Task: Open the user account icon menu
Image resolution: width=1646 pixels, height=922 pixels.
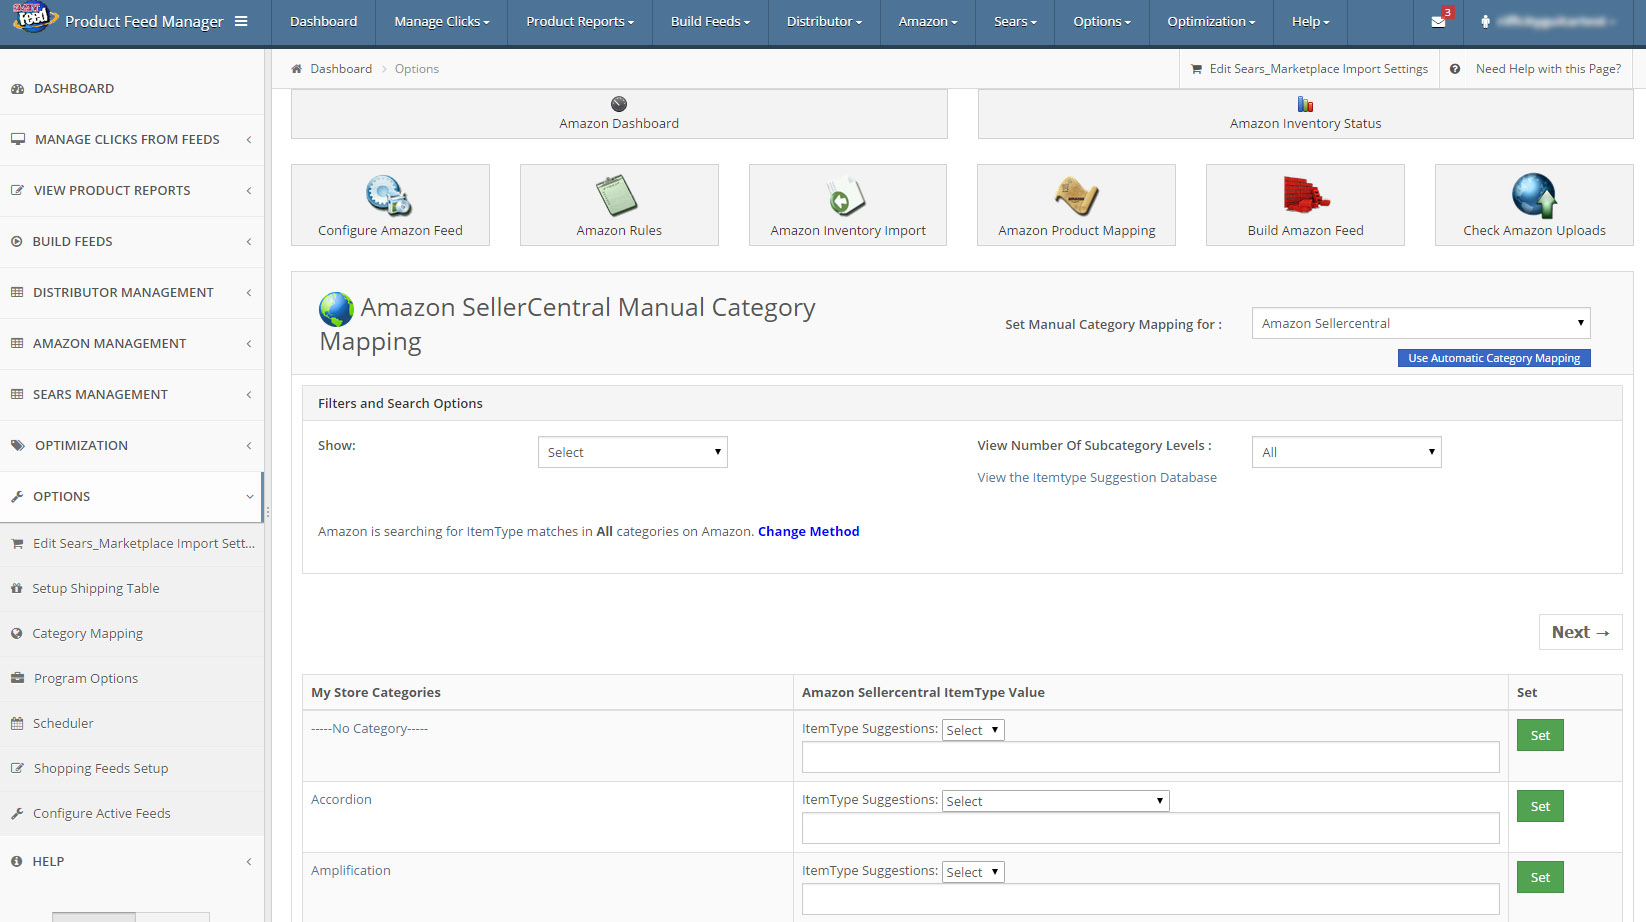Action: click(1485, 21)
